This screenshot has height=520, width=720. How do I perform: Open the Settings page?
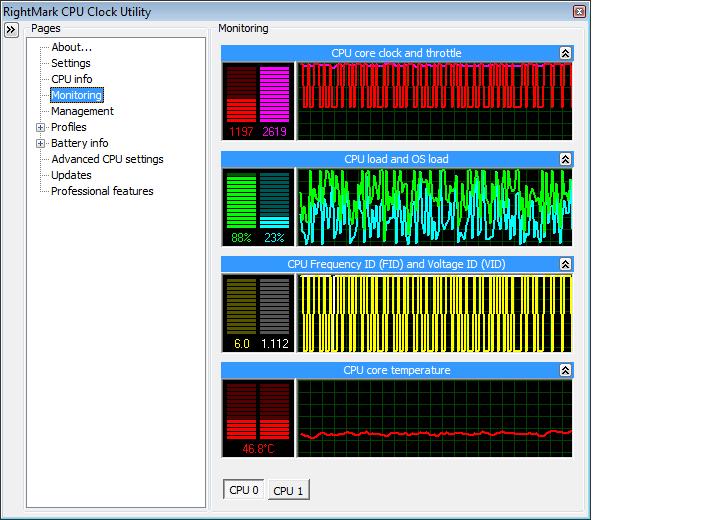tap(71, 63)
